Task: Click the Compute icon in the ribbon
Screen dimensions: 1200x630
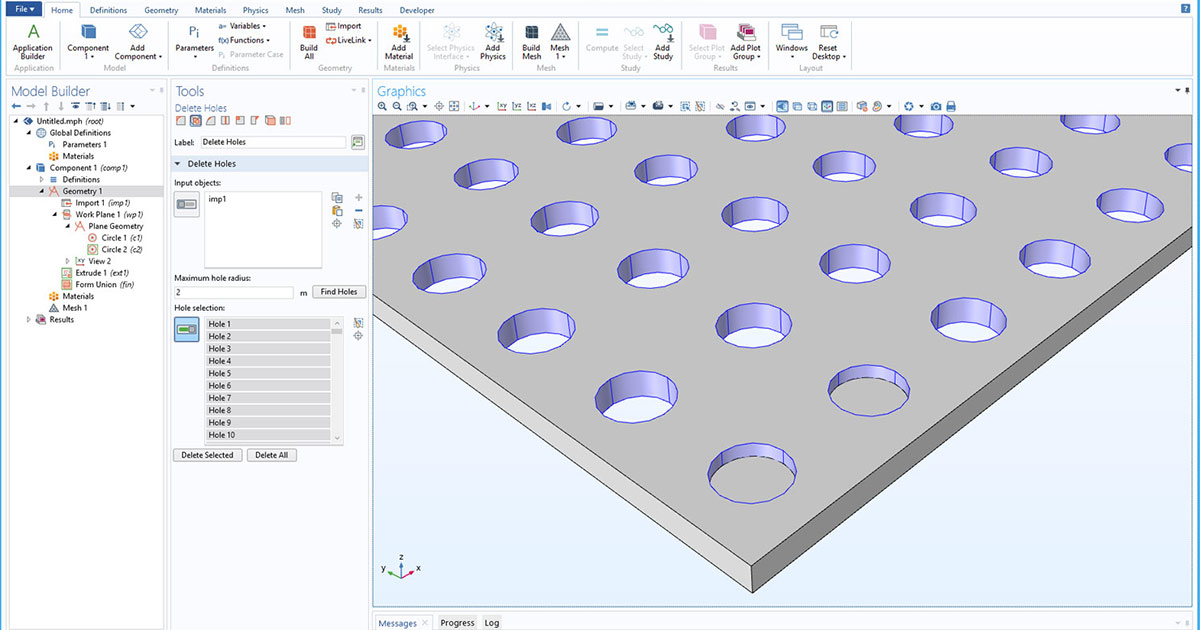Action: (601, 42)
